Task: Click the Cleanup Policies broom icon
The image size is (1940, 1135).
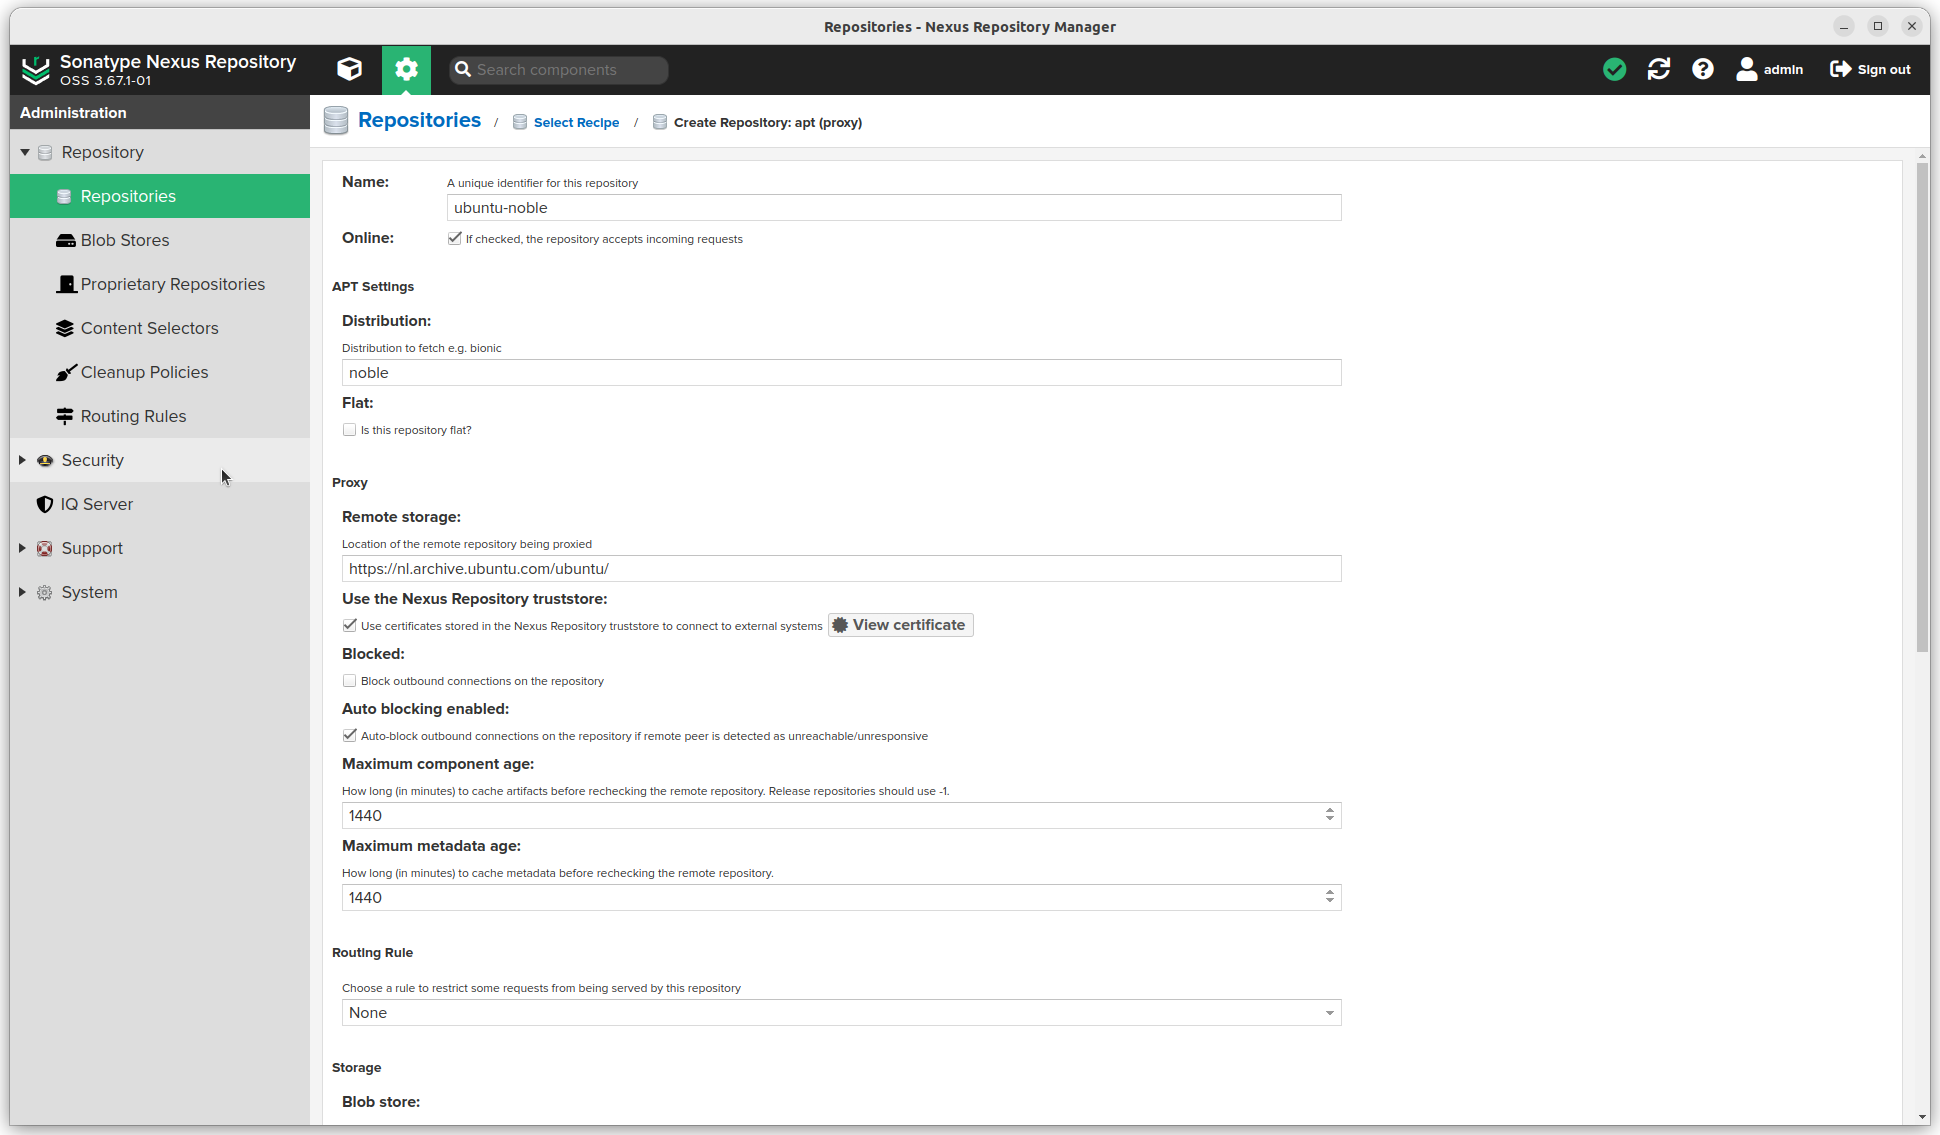Action: click(66, 372)
